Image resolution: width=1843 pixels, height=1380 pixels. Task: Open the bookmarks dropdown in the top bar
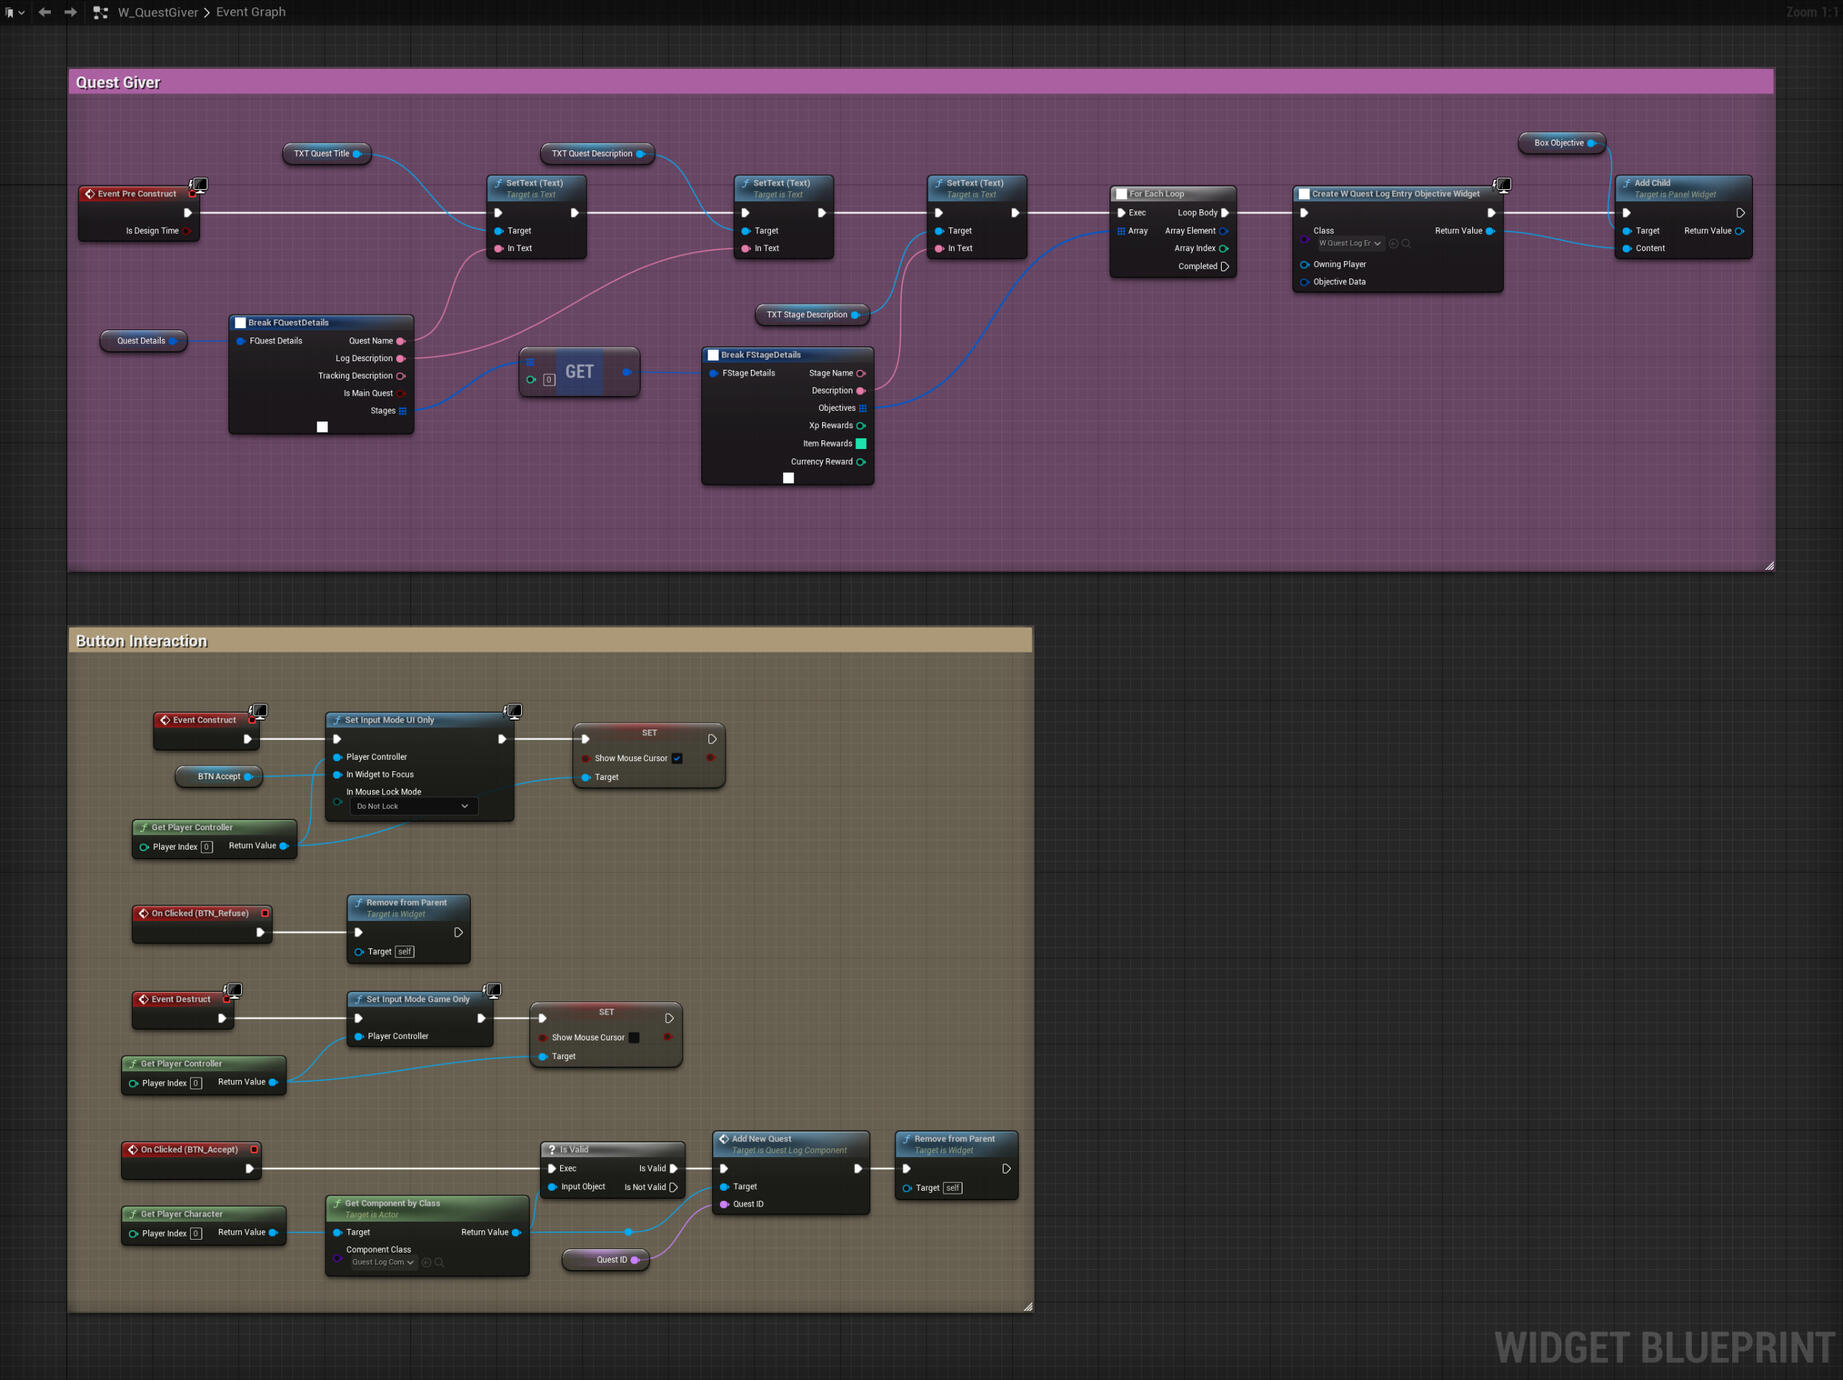pos(14,12)
